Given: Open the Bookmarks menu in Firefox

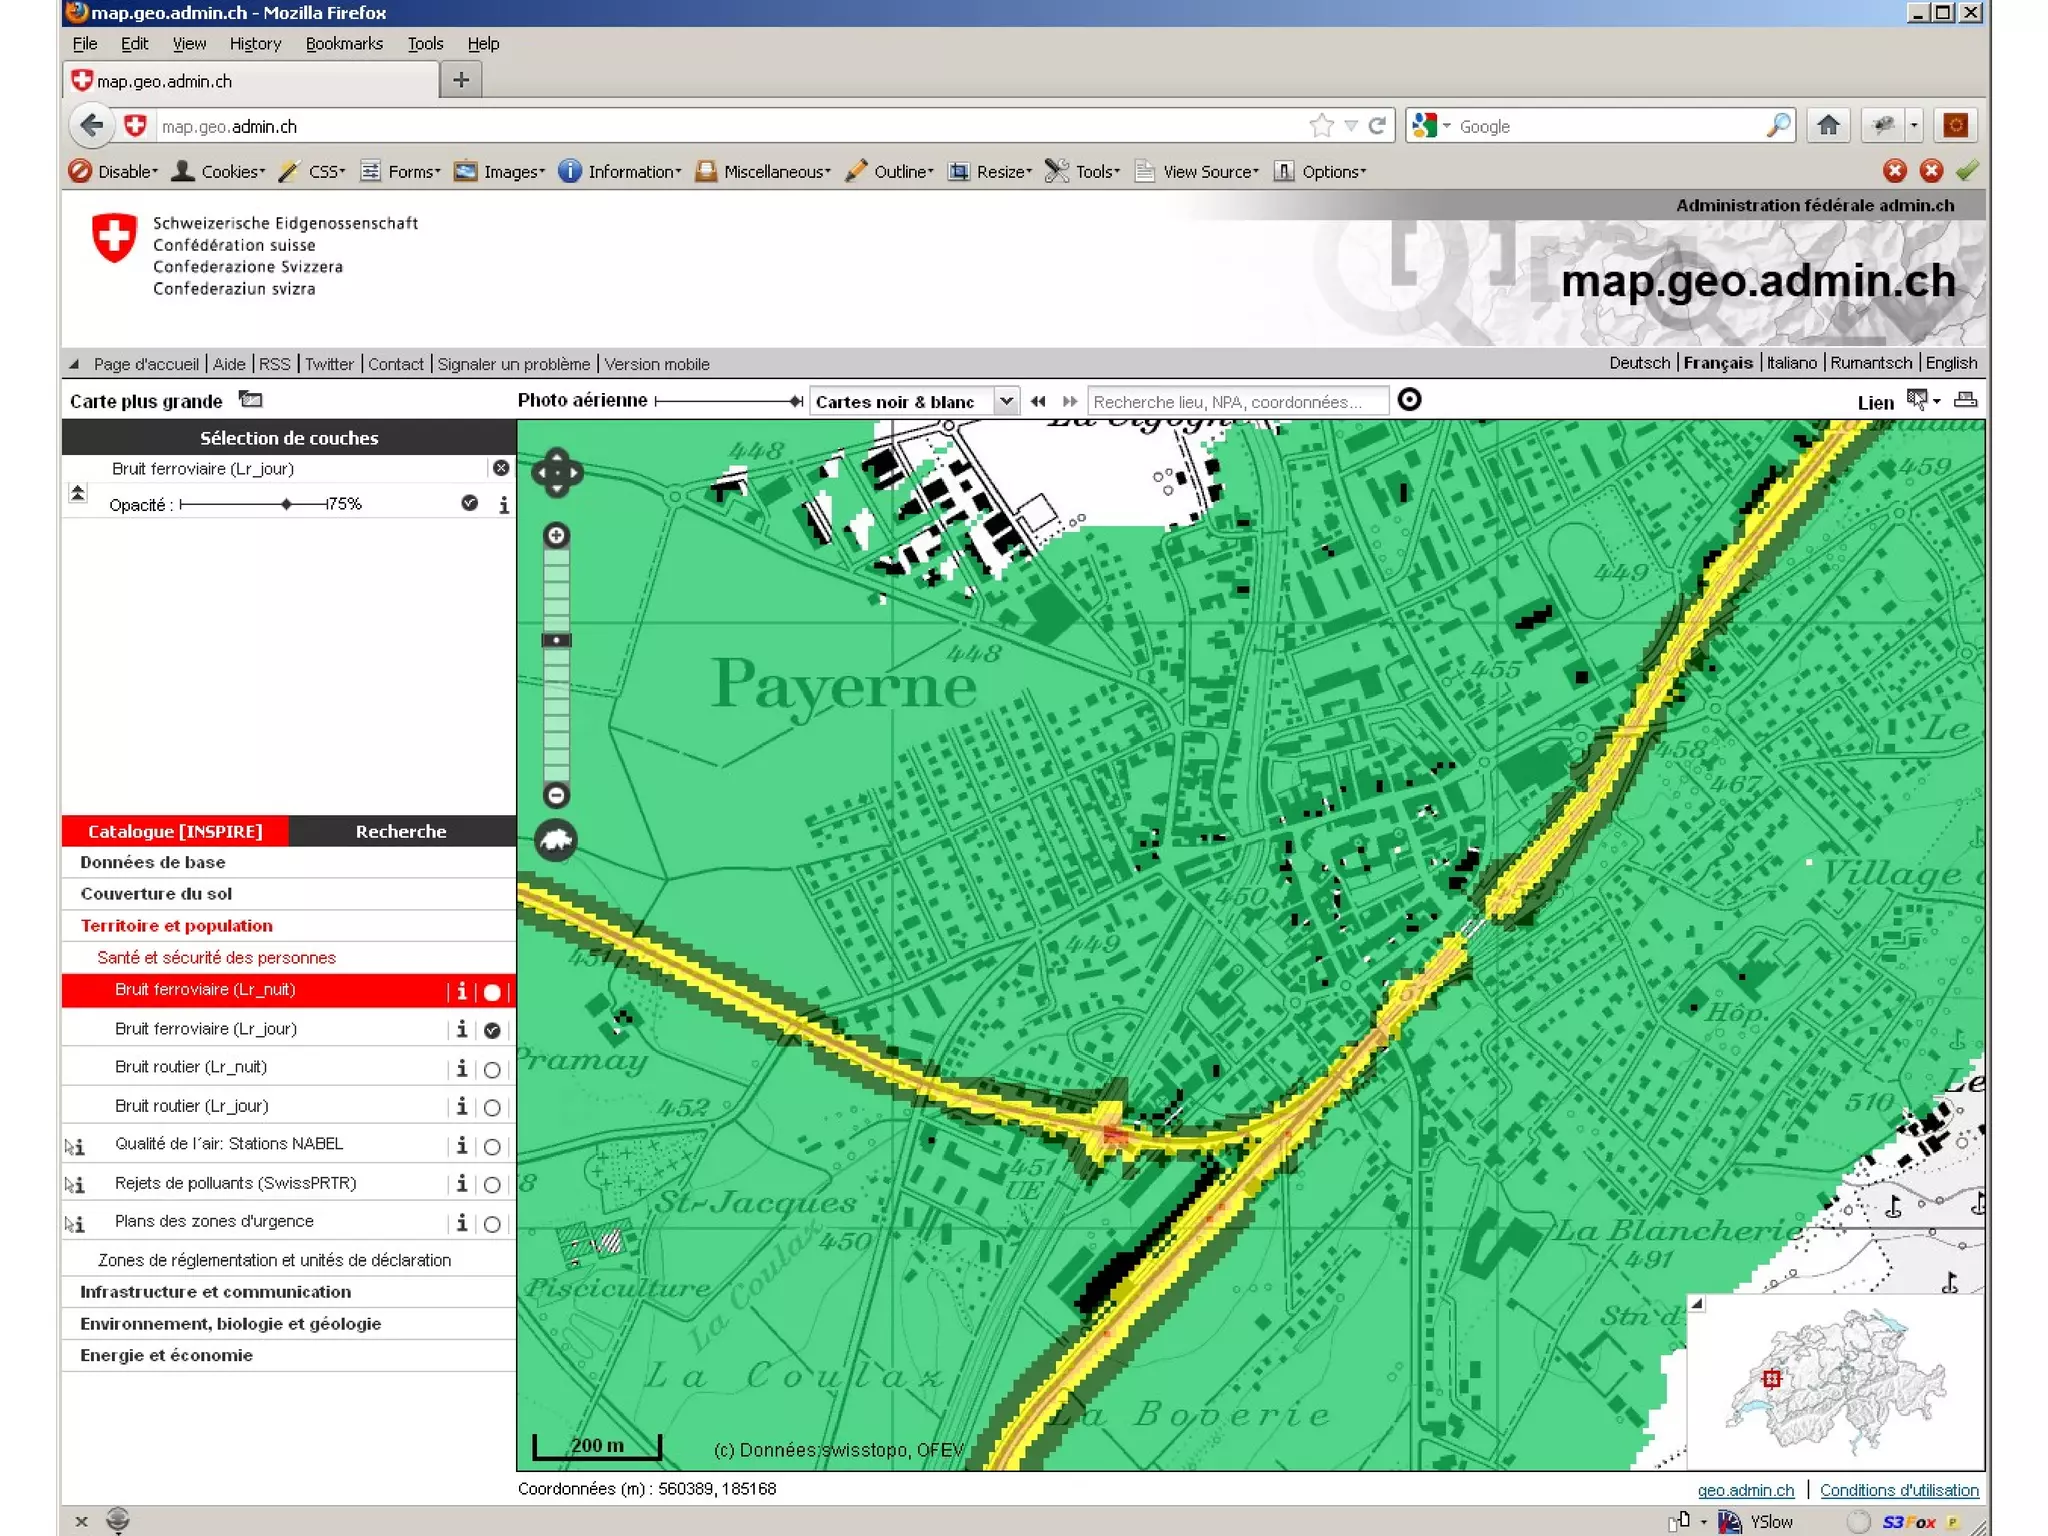Looking at the screenshot, I should point(344,44).
